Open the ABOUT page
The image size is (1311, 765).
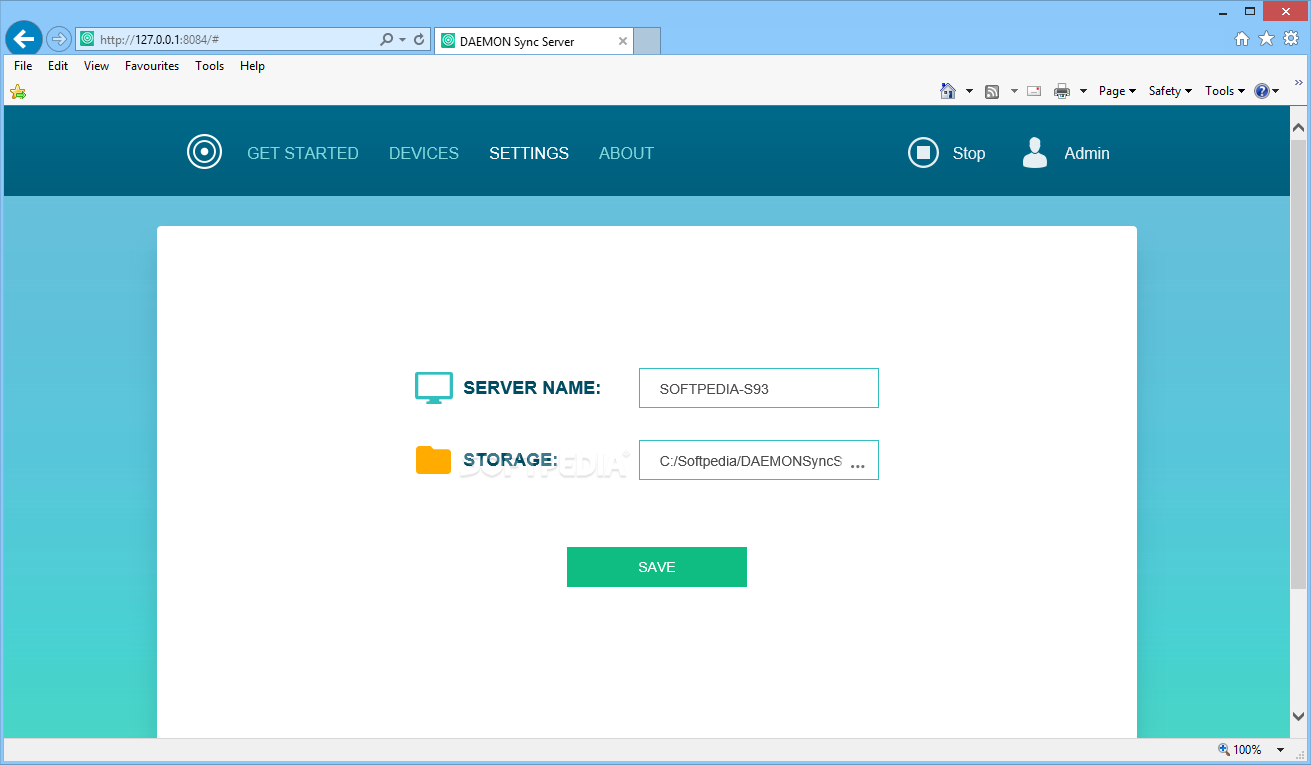click(626, 153)
